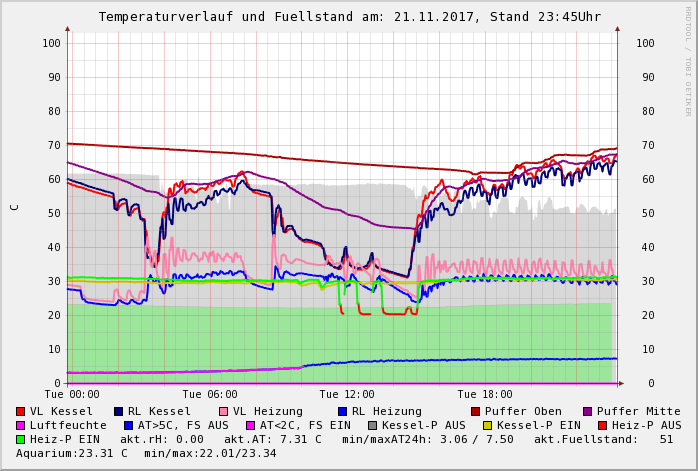Click the magenta AT<2C, FS EIN swatch

click(x=252, y=425)
